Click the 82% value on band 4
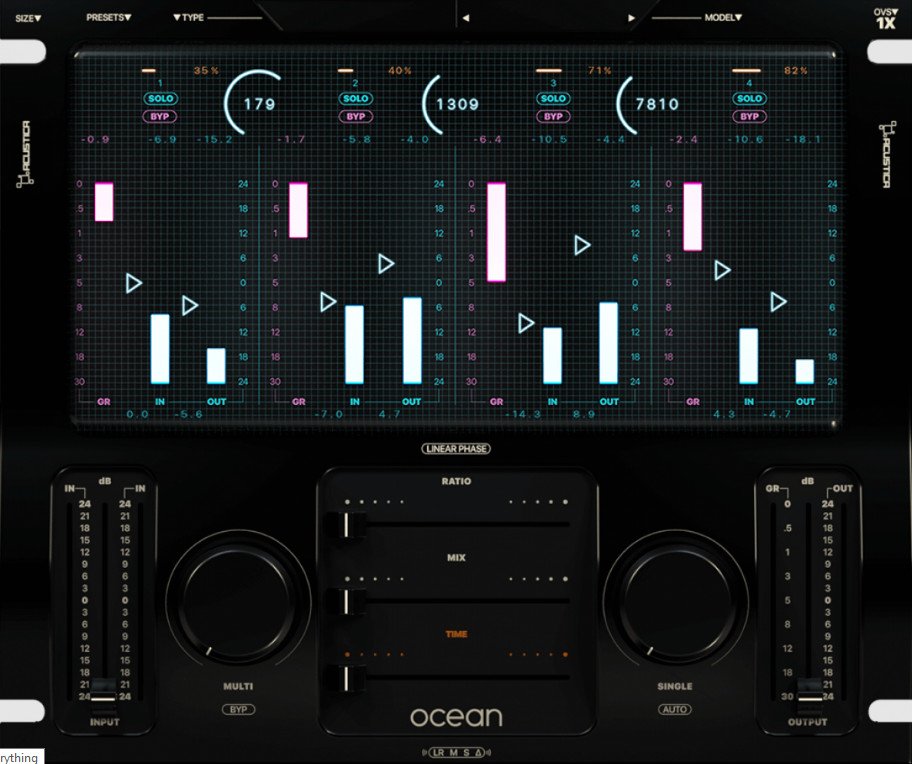 796,71
